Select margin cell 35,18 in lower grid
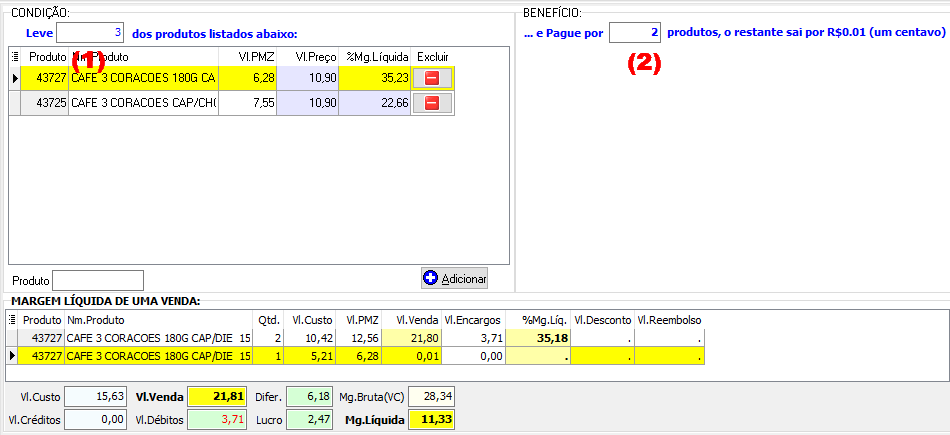950x435 pixels. [539, 339]
